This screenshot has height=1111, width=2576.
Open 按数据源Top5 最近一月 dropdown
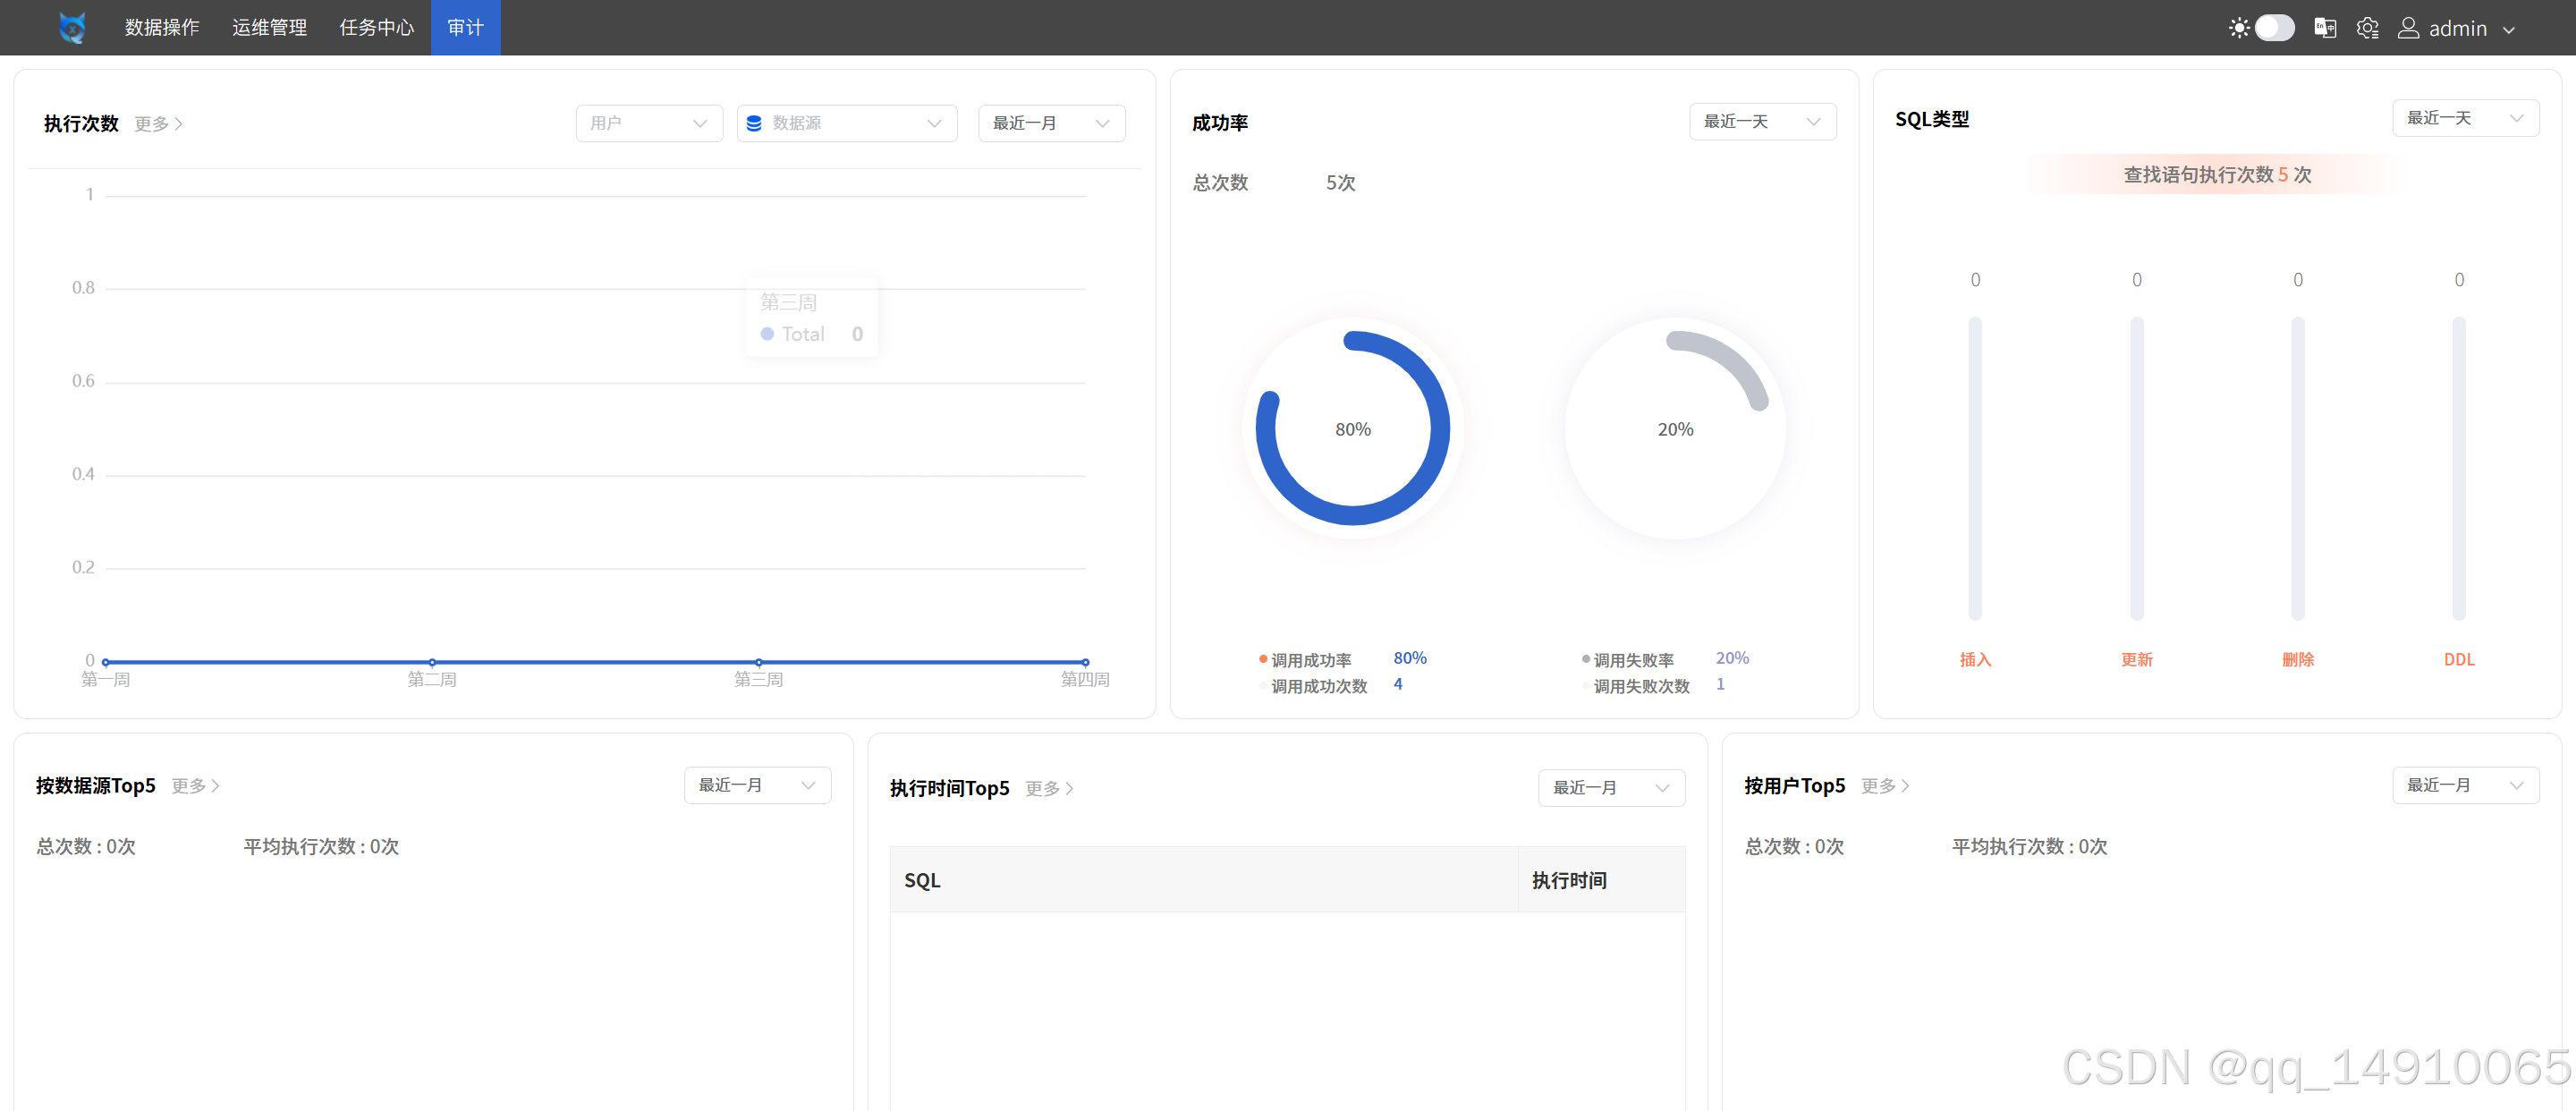point(757,785)
